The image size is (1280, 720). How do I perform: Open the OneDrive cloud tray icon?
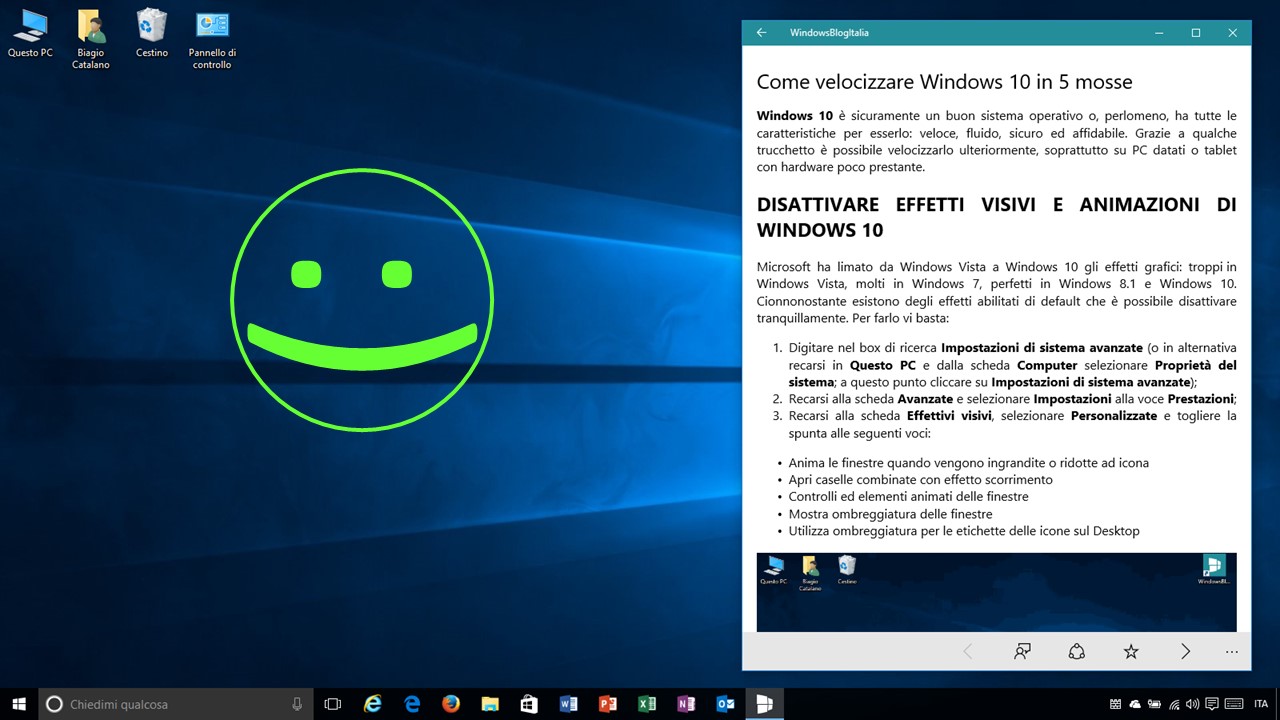1135,704
